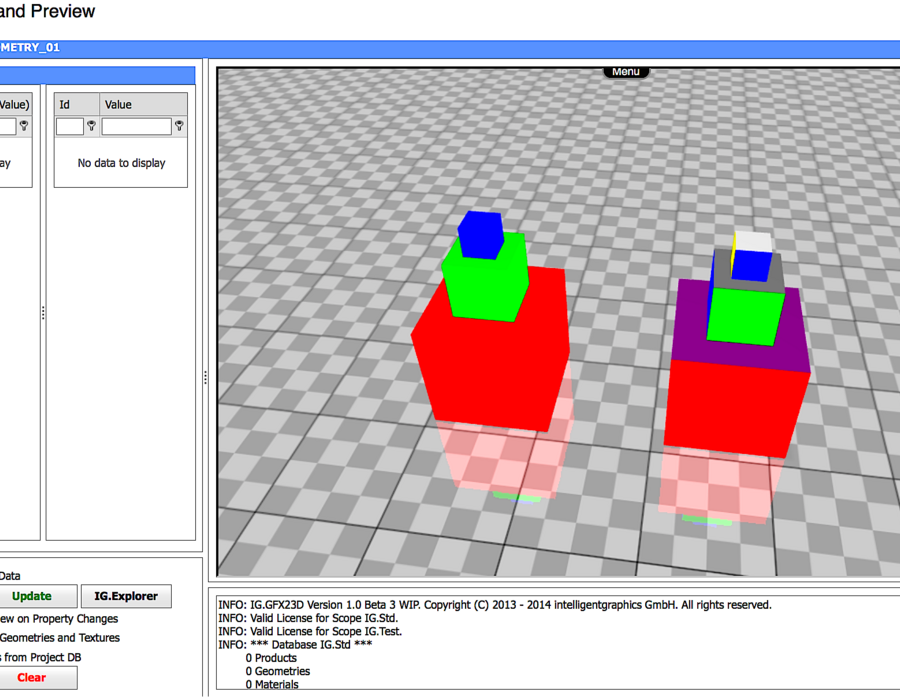The height and width of the screenshot is (700, 900).
Task: Click the log line "INFO: Valid License for Scope IG.Test."
Action: (x=310, y=631)
